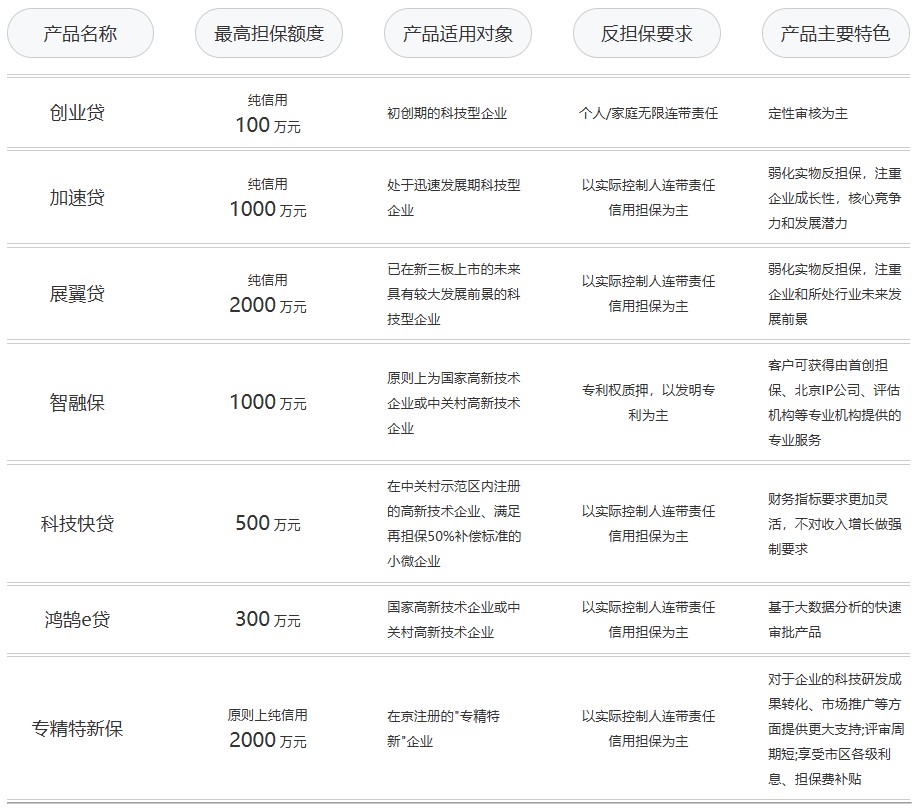The image size is (917, 810).
Task: Open the 加速贷 product row title
Action: (x=77, y=197)
